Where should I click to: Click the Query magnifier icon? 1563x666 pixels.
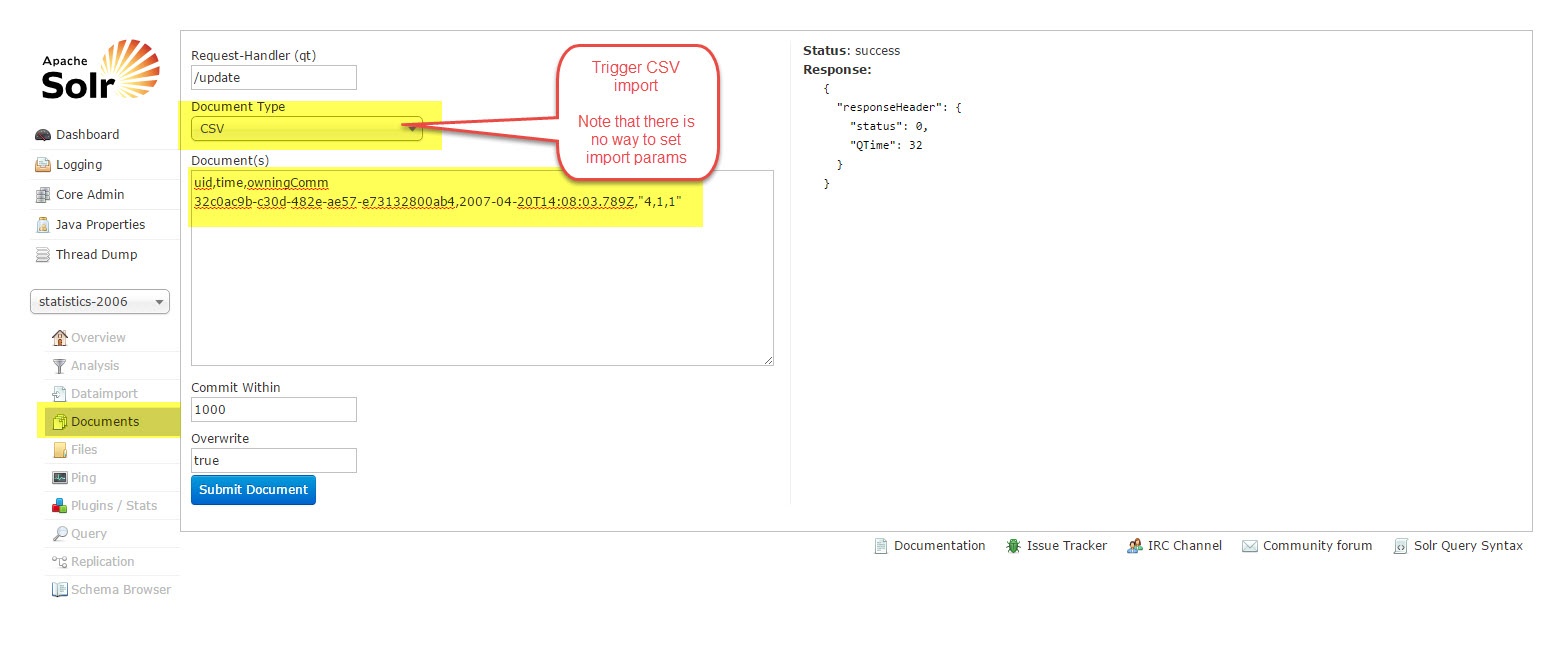coord(60,534)
